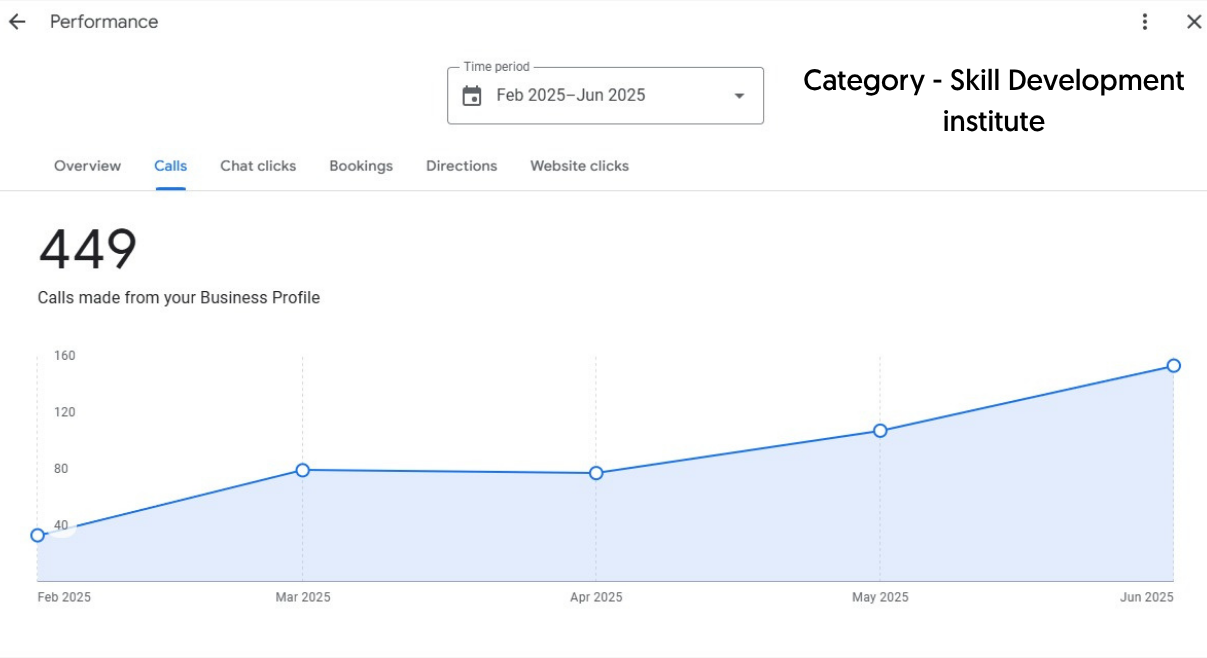1207x658 pixels.
Task: Click the Performance page title
Action: (104, 22)
